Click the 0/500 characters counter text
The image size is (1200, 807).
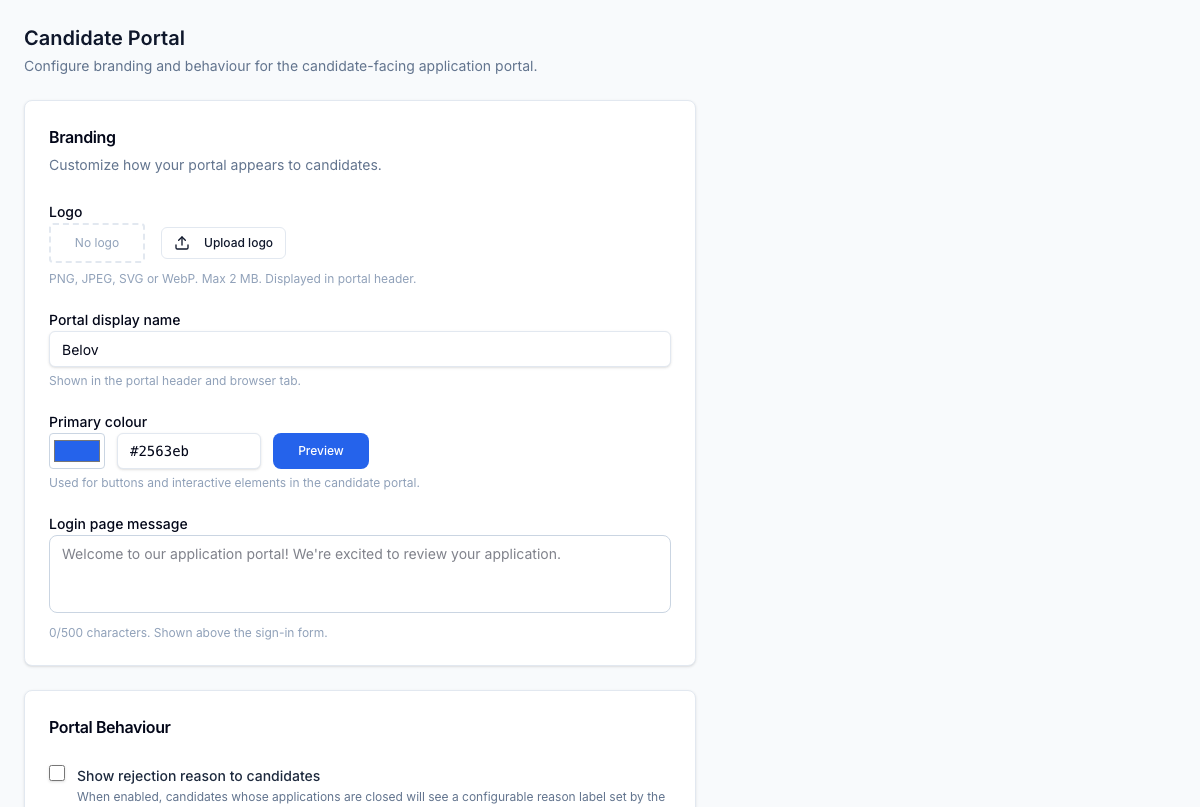click(x=188, y=633)
